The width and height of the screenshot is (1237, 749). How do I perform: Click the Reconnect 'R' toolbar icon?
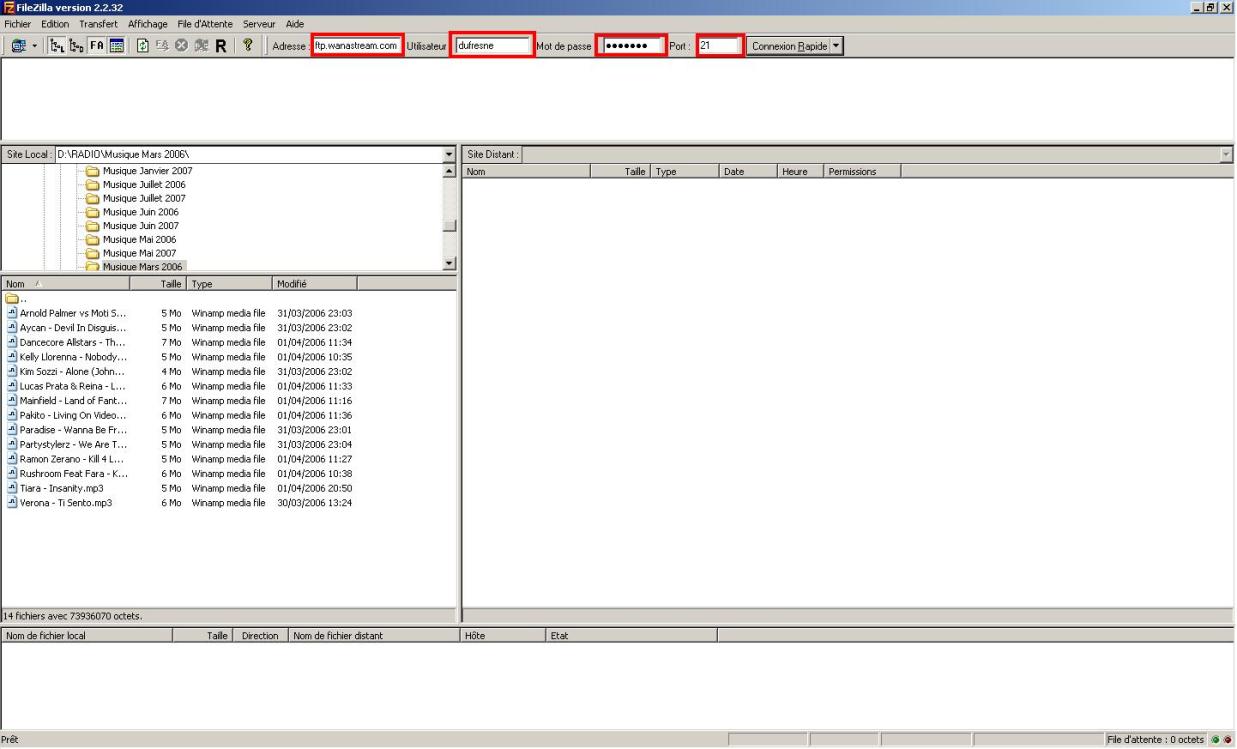click(219, 46)
